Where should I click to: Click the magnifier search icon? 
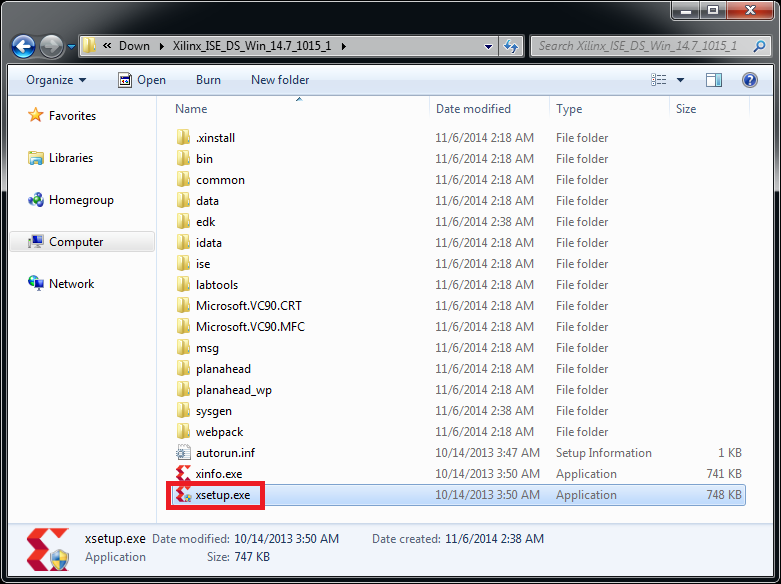(x=759, y=46)
